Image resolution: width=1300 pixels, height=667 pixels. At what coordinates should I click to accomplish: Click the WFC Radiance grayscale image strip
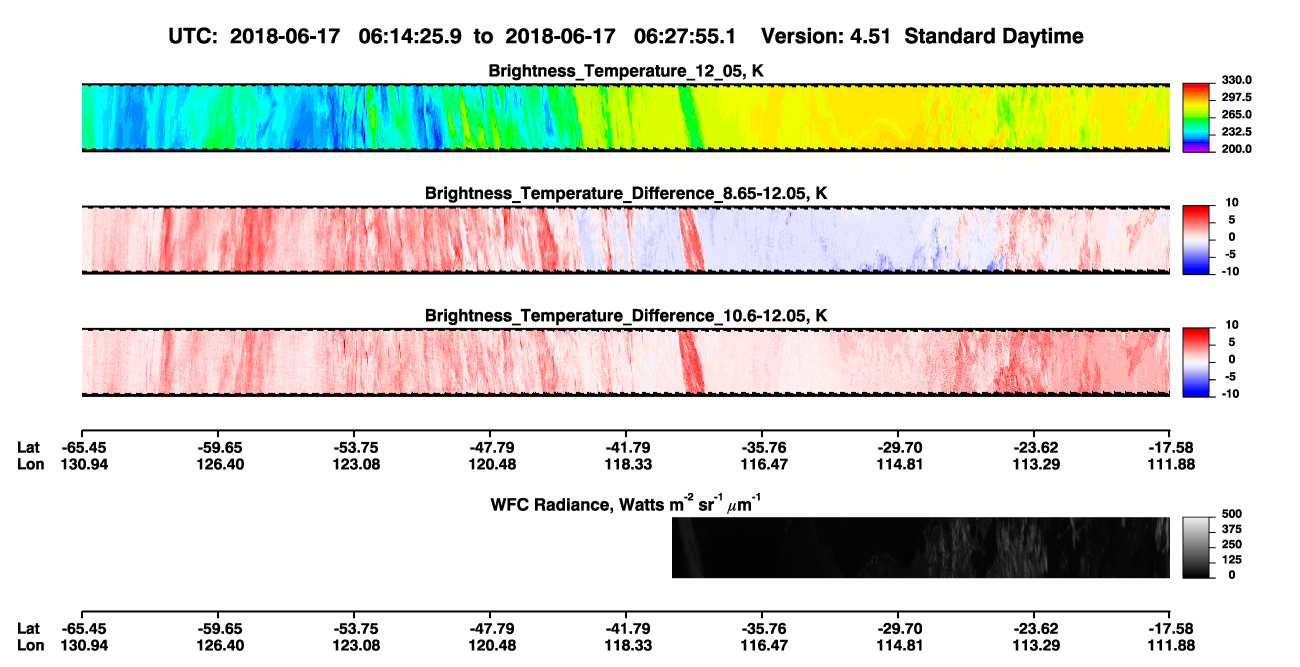[x=921, y=547]
